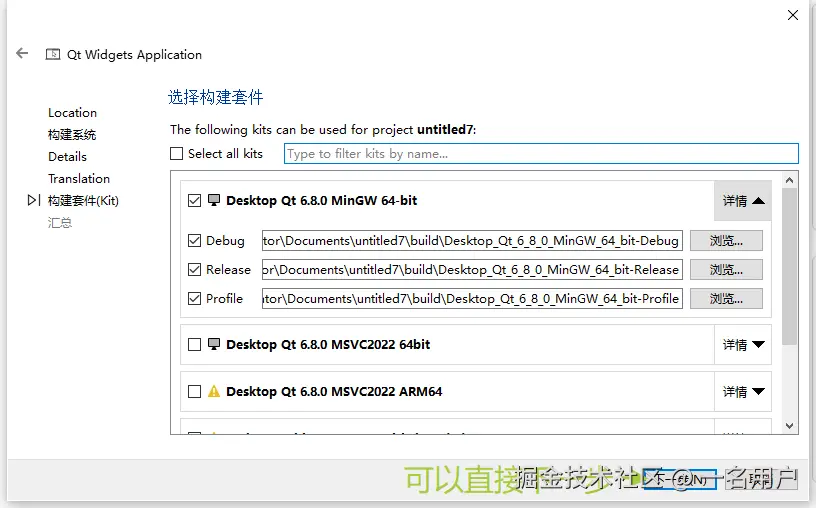Select the 构建套件(Kit) wizard step
Screen dimensions: 816x508
(83, 200)
